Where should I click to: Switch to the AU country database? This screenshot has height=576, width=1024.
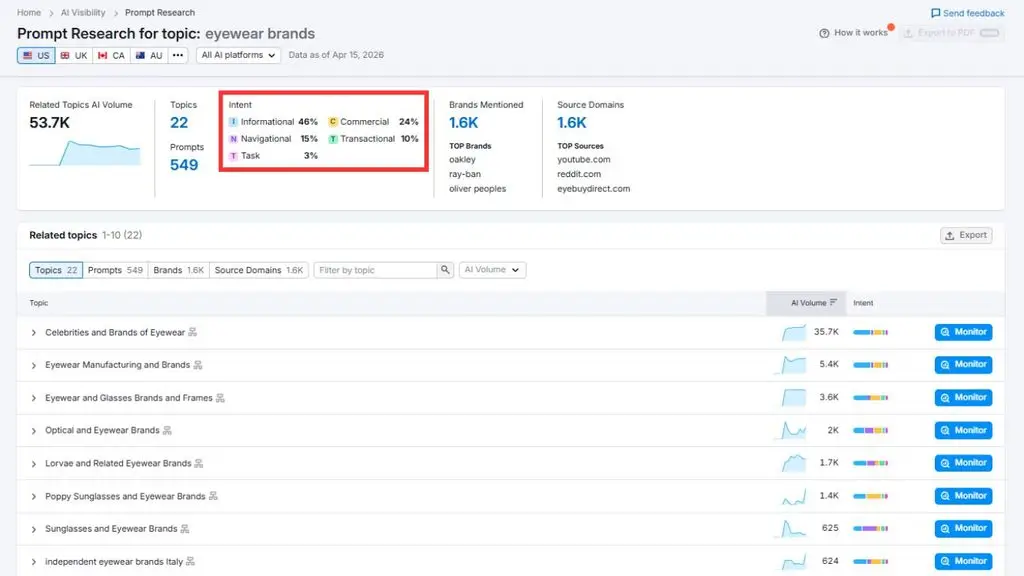[x=148, y=56]
